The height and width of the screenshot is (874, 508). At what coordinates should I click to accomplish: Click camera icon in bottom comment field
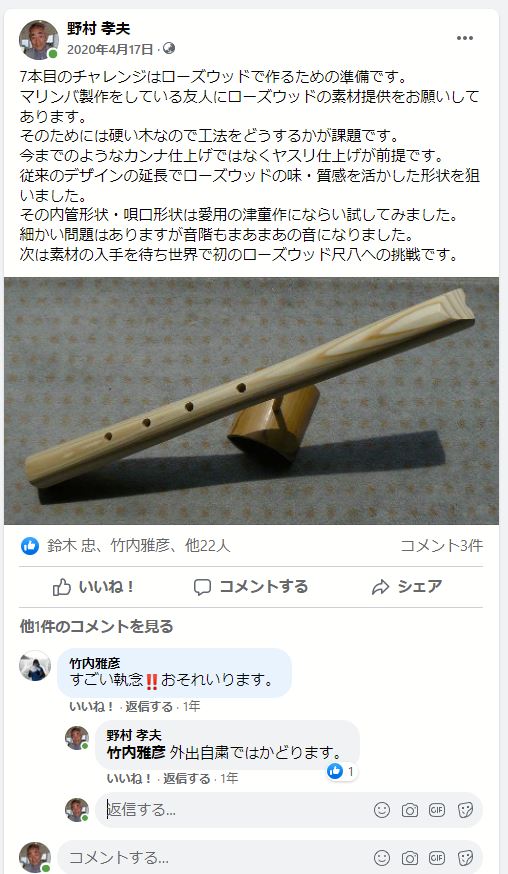point(410,857)
